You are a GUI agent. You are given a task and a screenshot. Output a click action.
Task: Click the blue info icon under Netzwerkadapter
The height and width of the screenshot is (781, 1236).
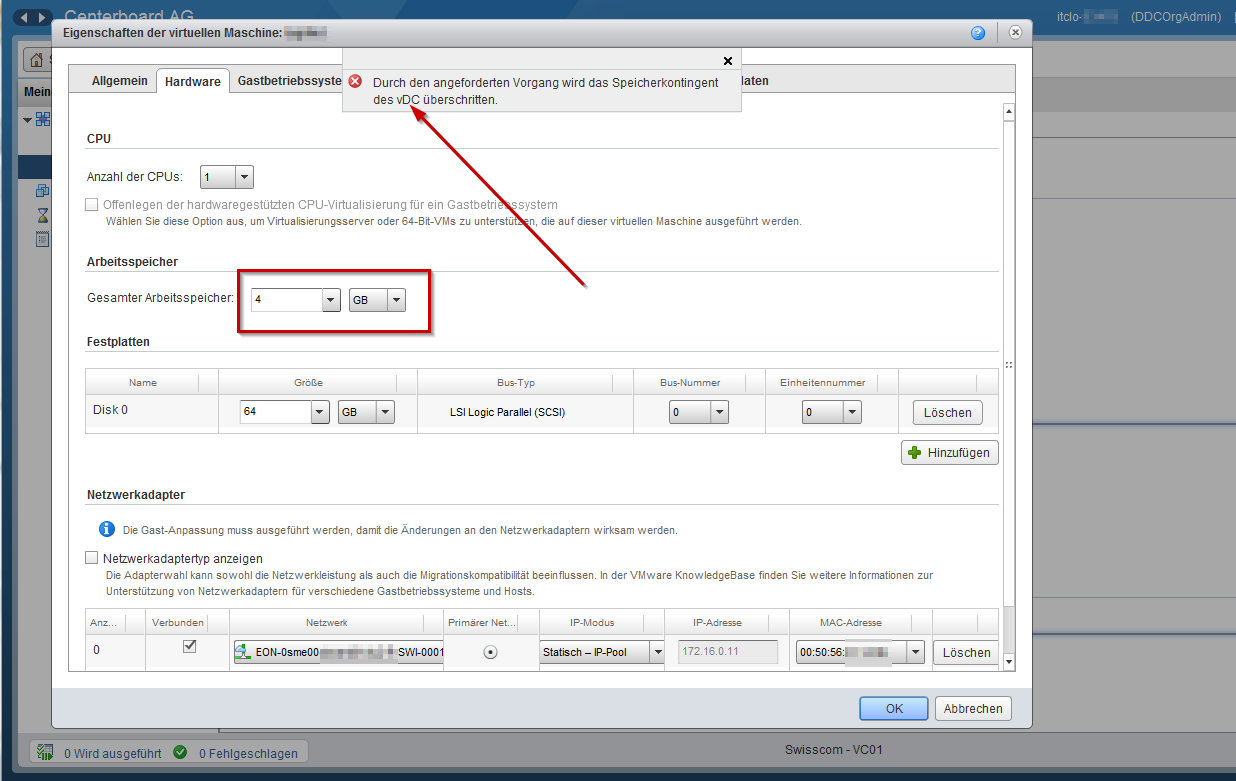coord(106,529)
